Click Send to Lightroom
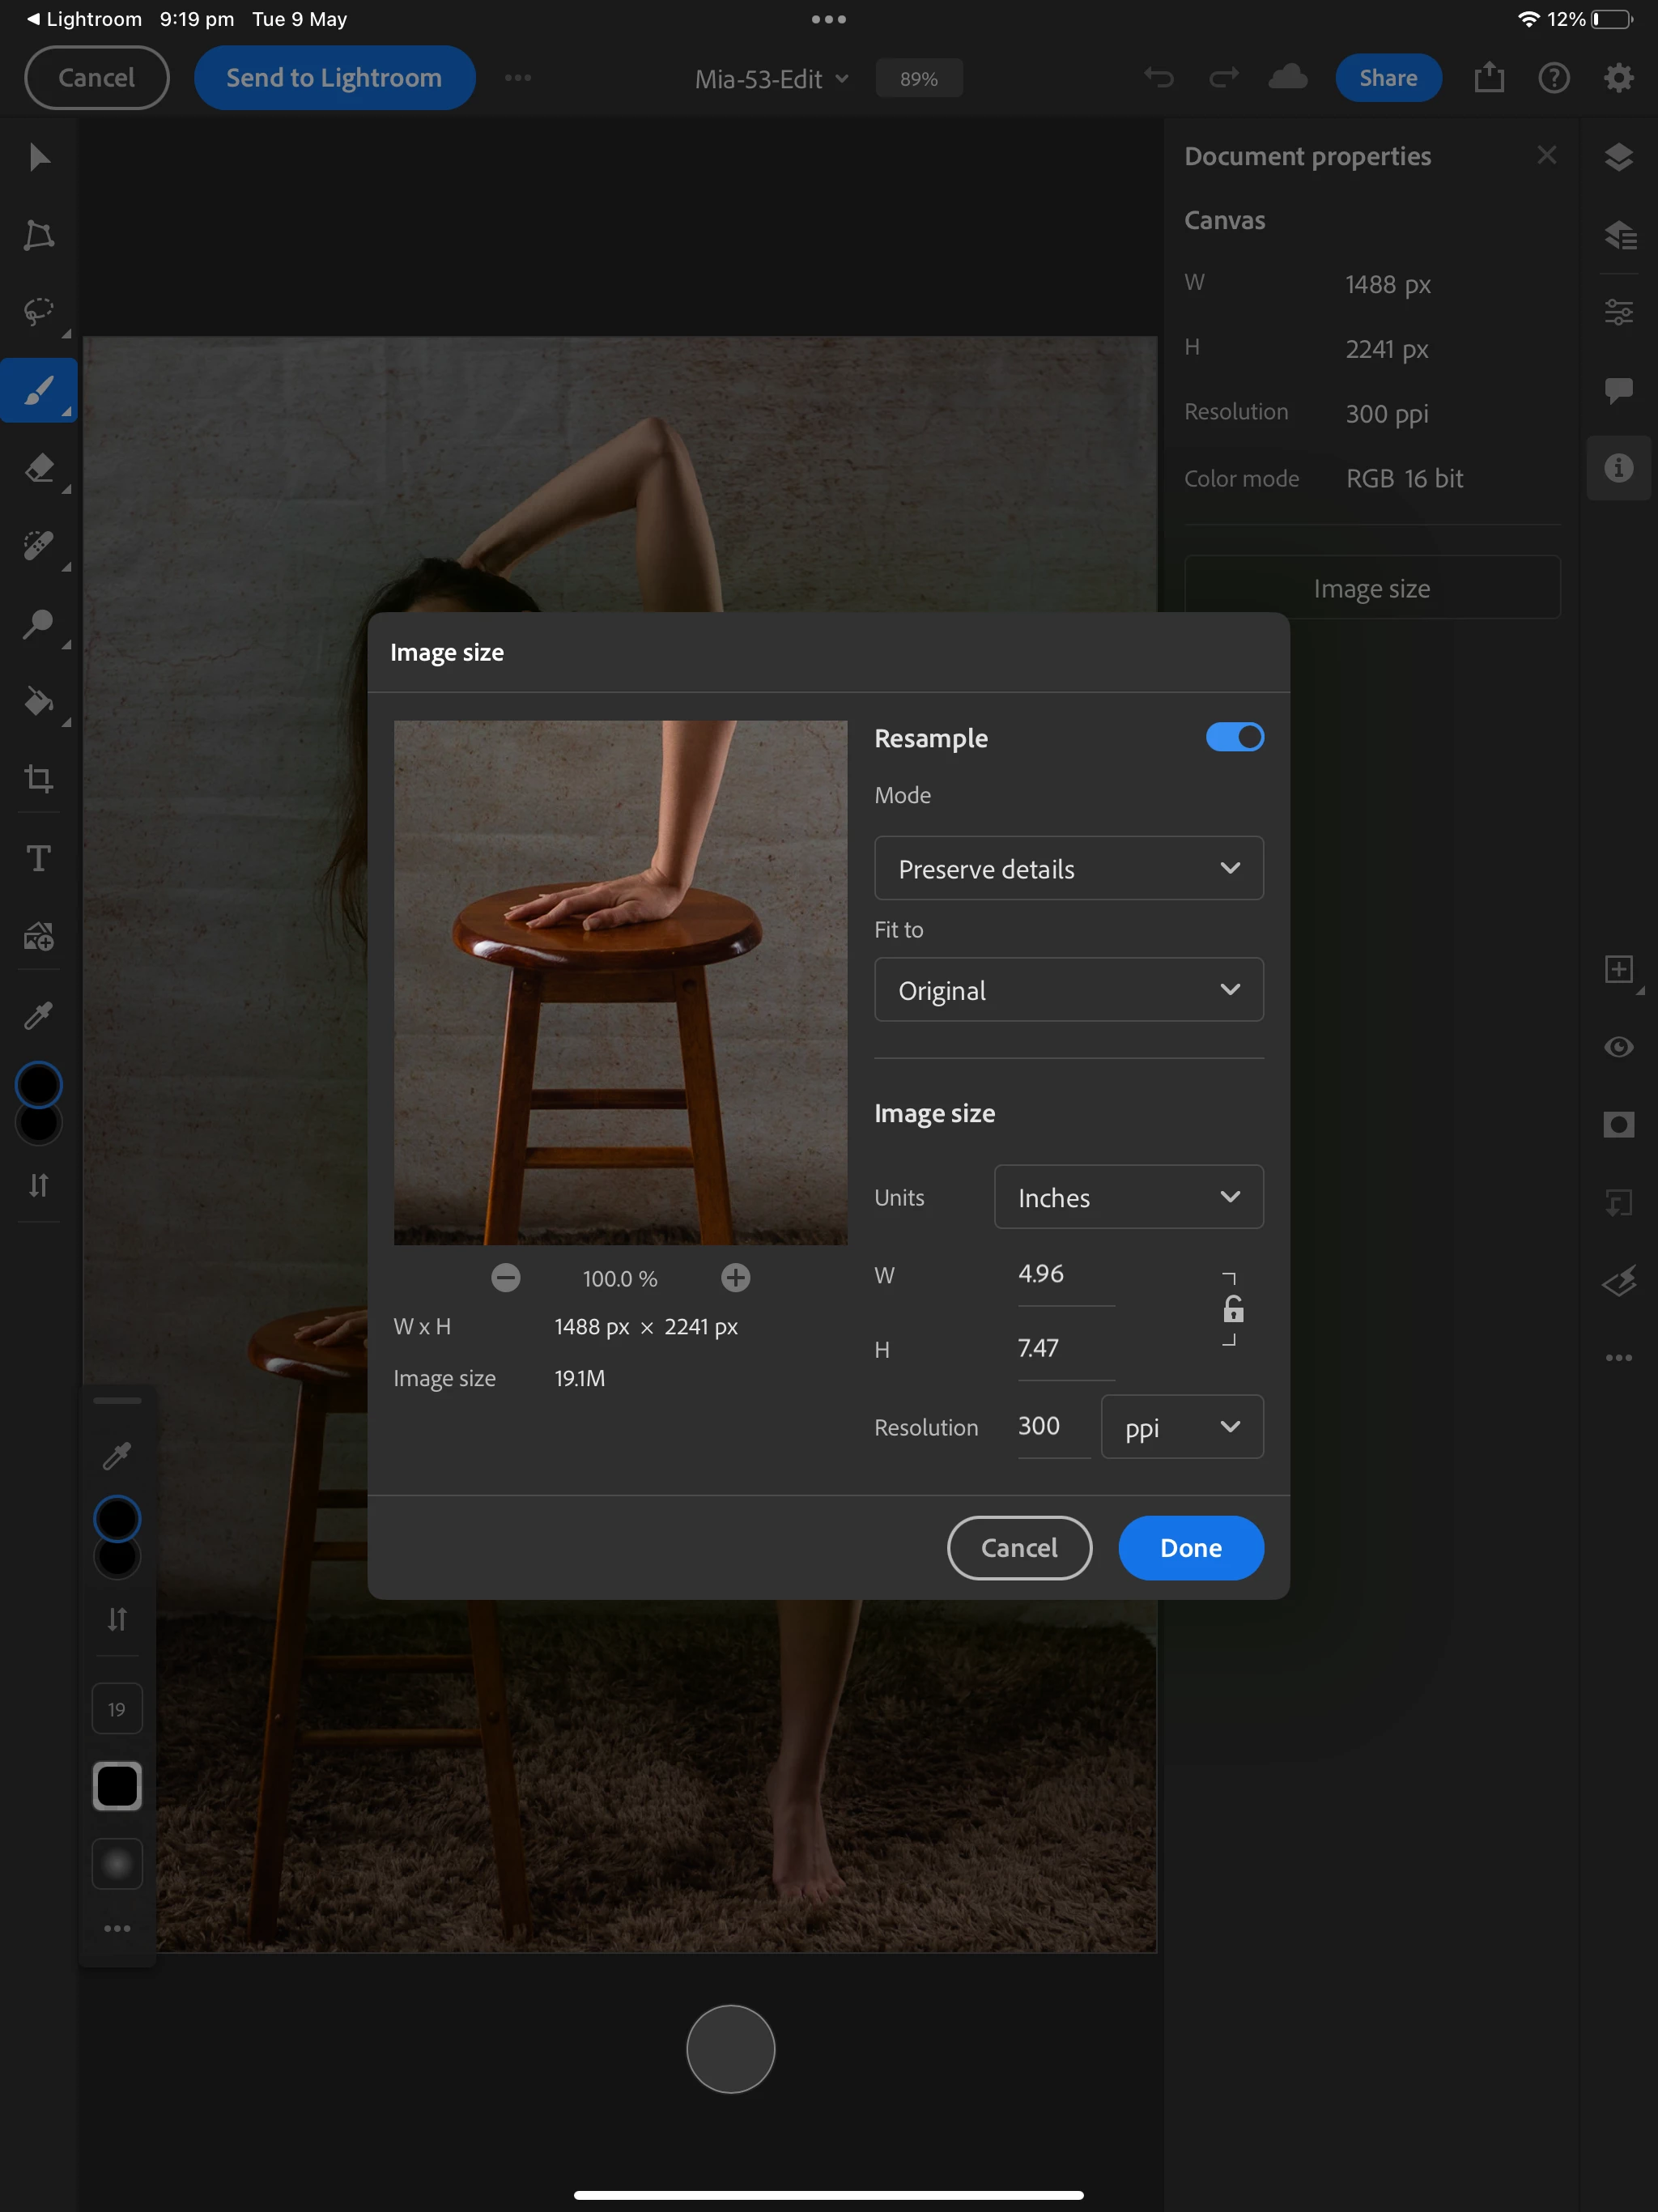Viewport: 1658px width, 2212px height. pyautogui.click(x=334, y=78)
